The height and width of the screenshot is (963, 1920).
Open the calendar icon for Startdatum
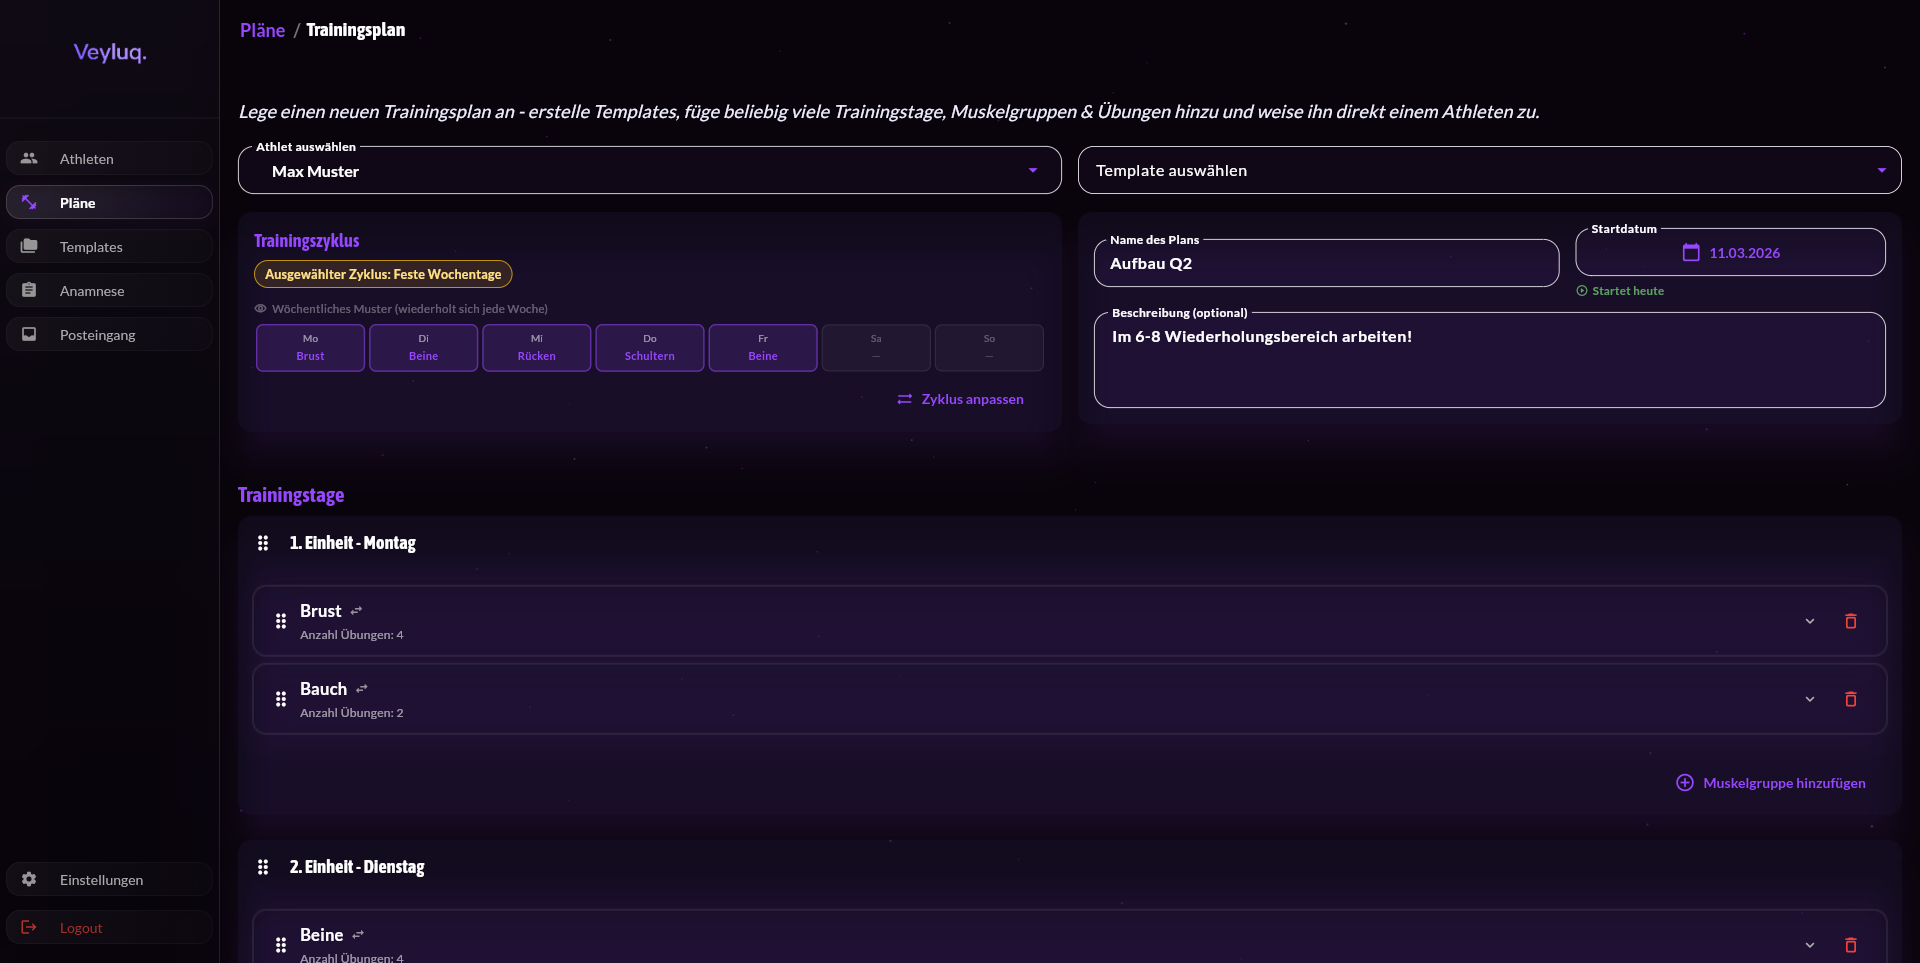coord(1691,253)
